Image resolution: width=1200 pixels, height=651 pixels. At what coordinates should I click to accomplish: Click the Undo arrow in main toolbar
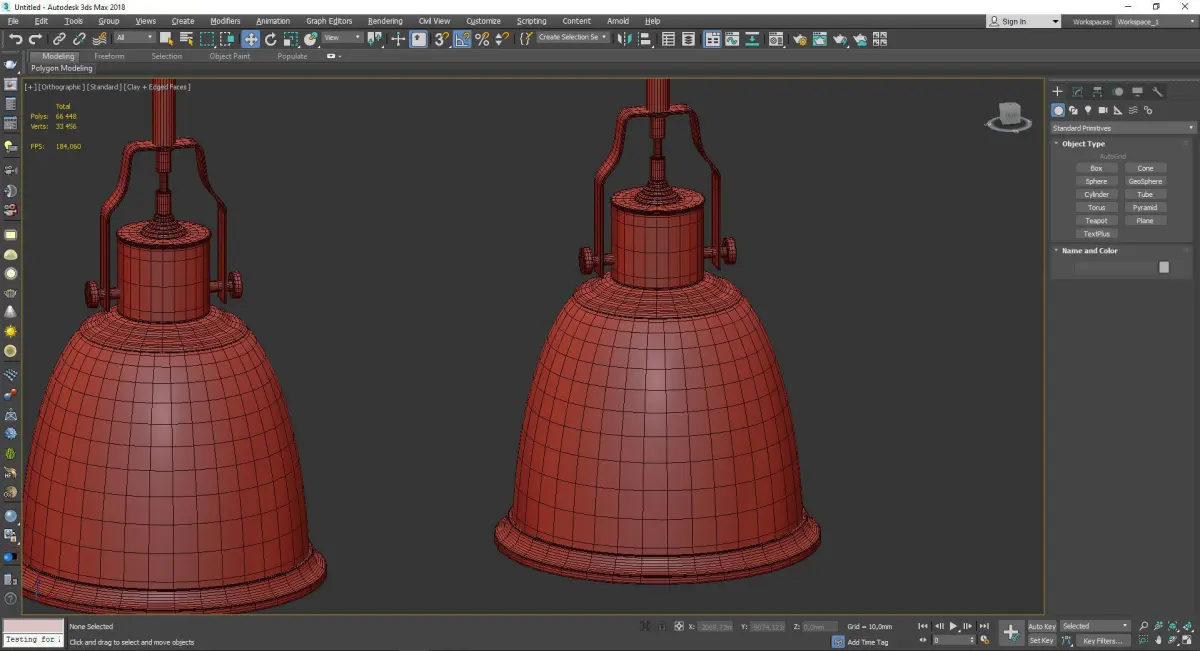click(x=16, y=39)
